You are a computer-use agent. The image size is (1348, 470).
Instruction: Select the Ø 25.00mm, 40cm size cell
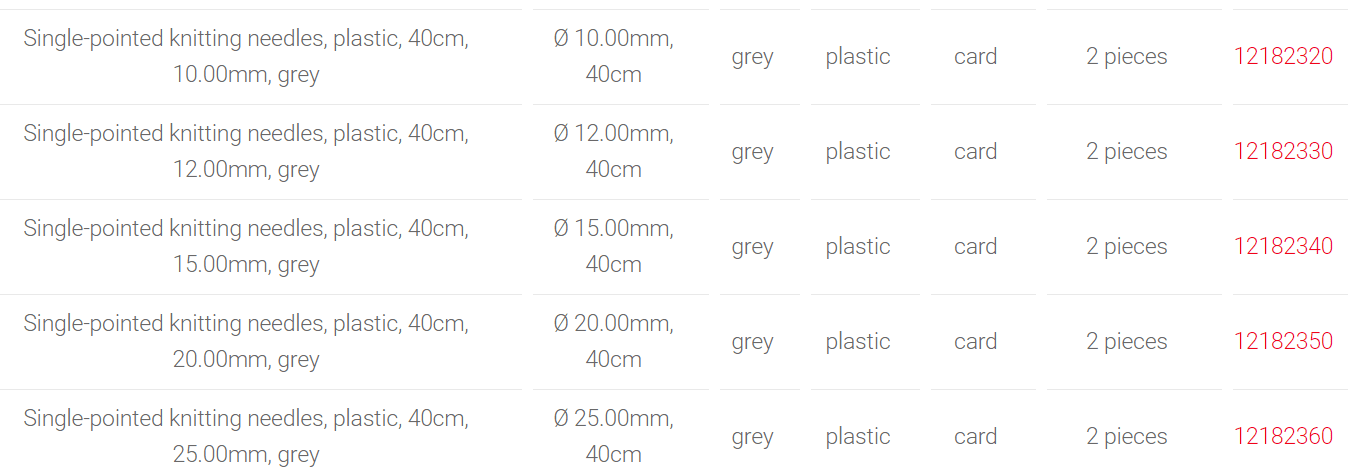point(613,437)
